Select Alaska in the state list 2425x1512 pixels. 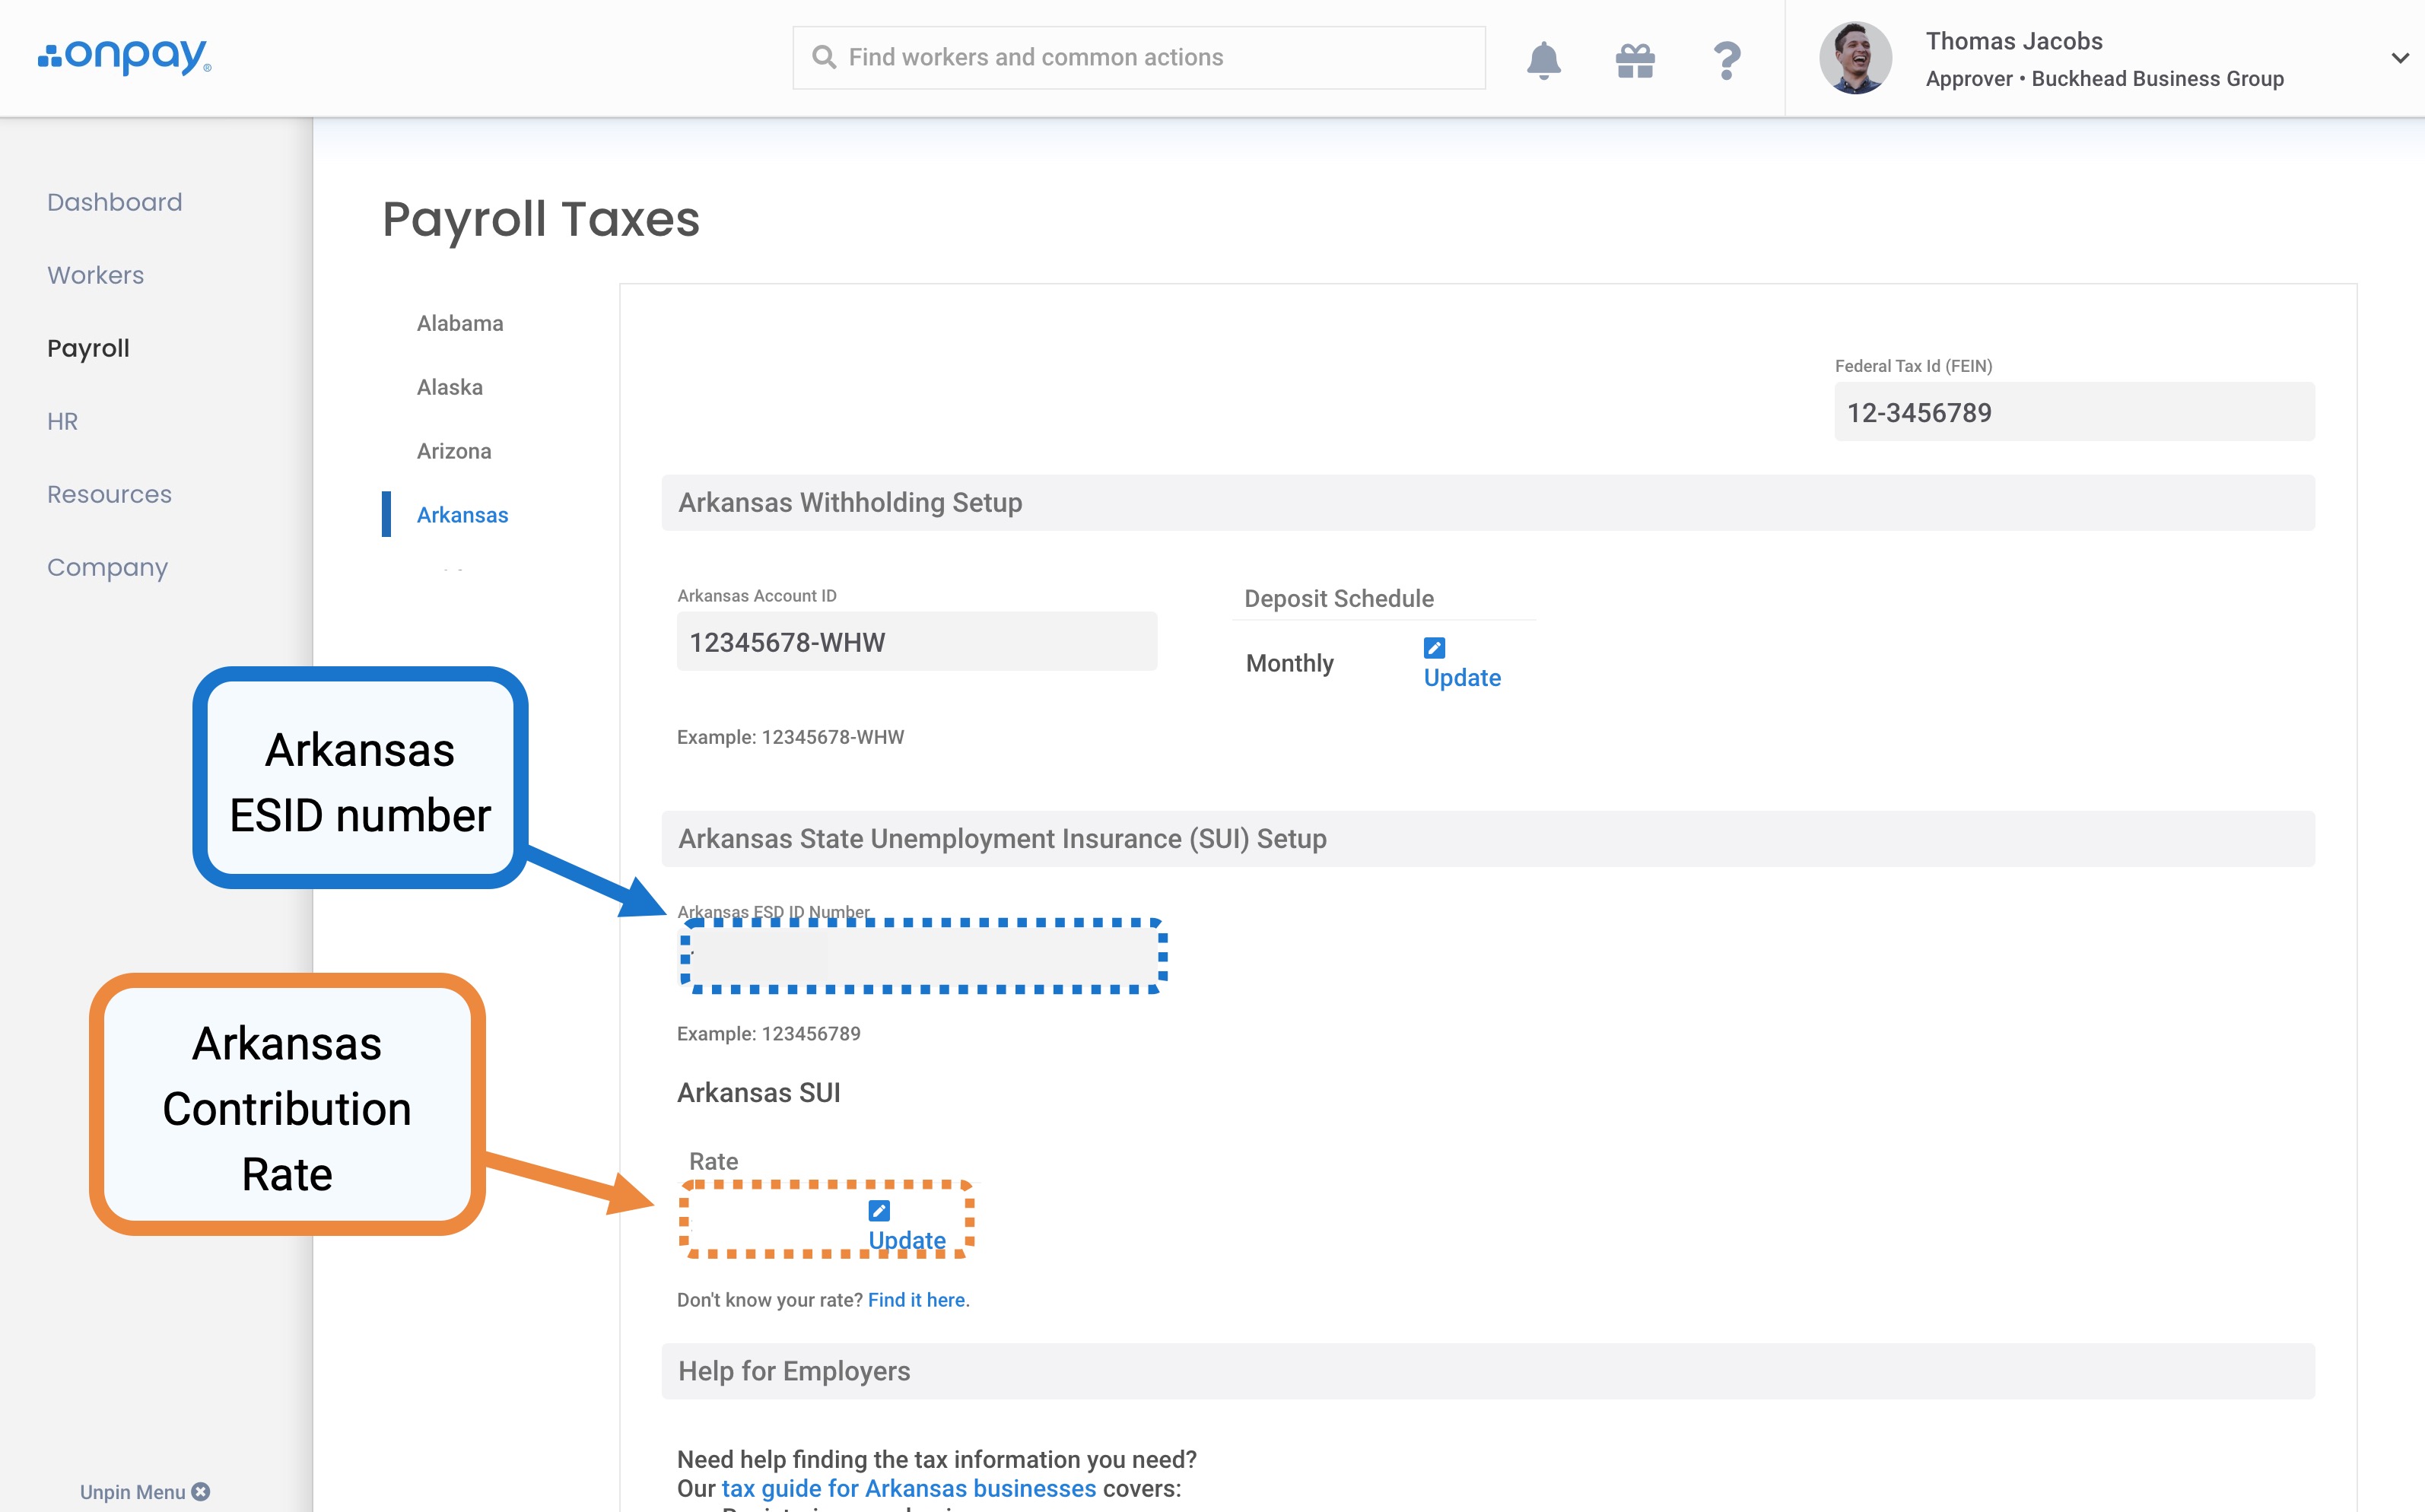(x=450, y=387)
